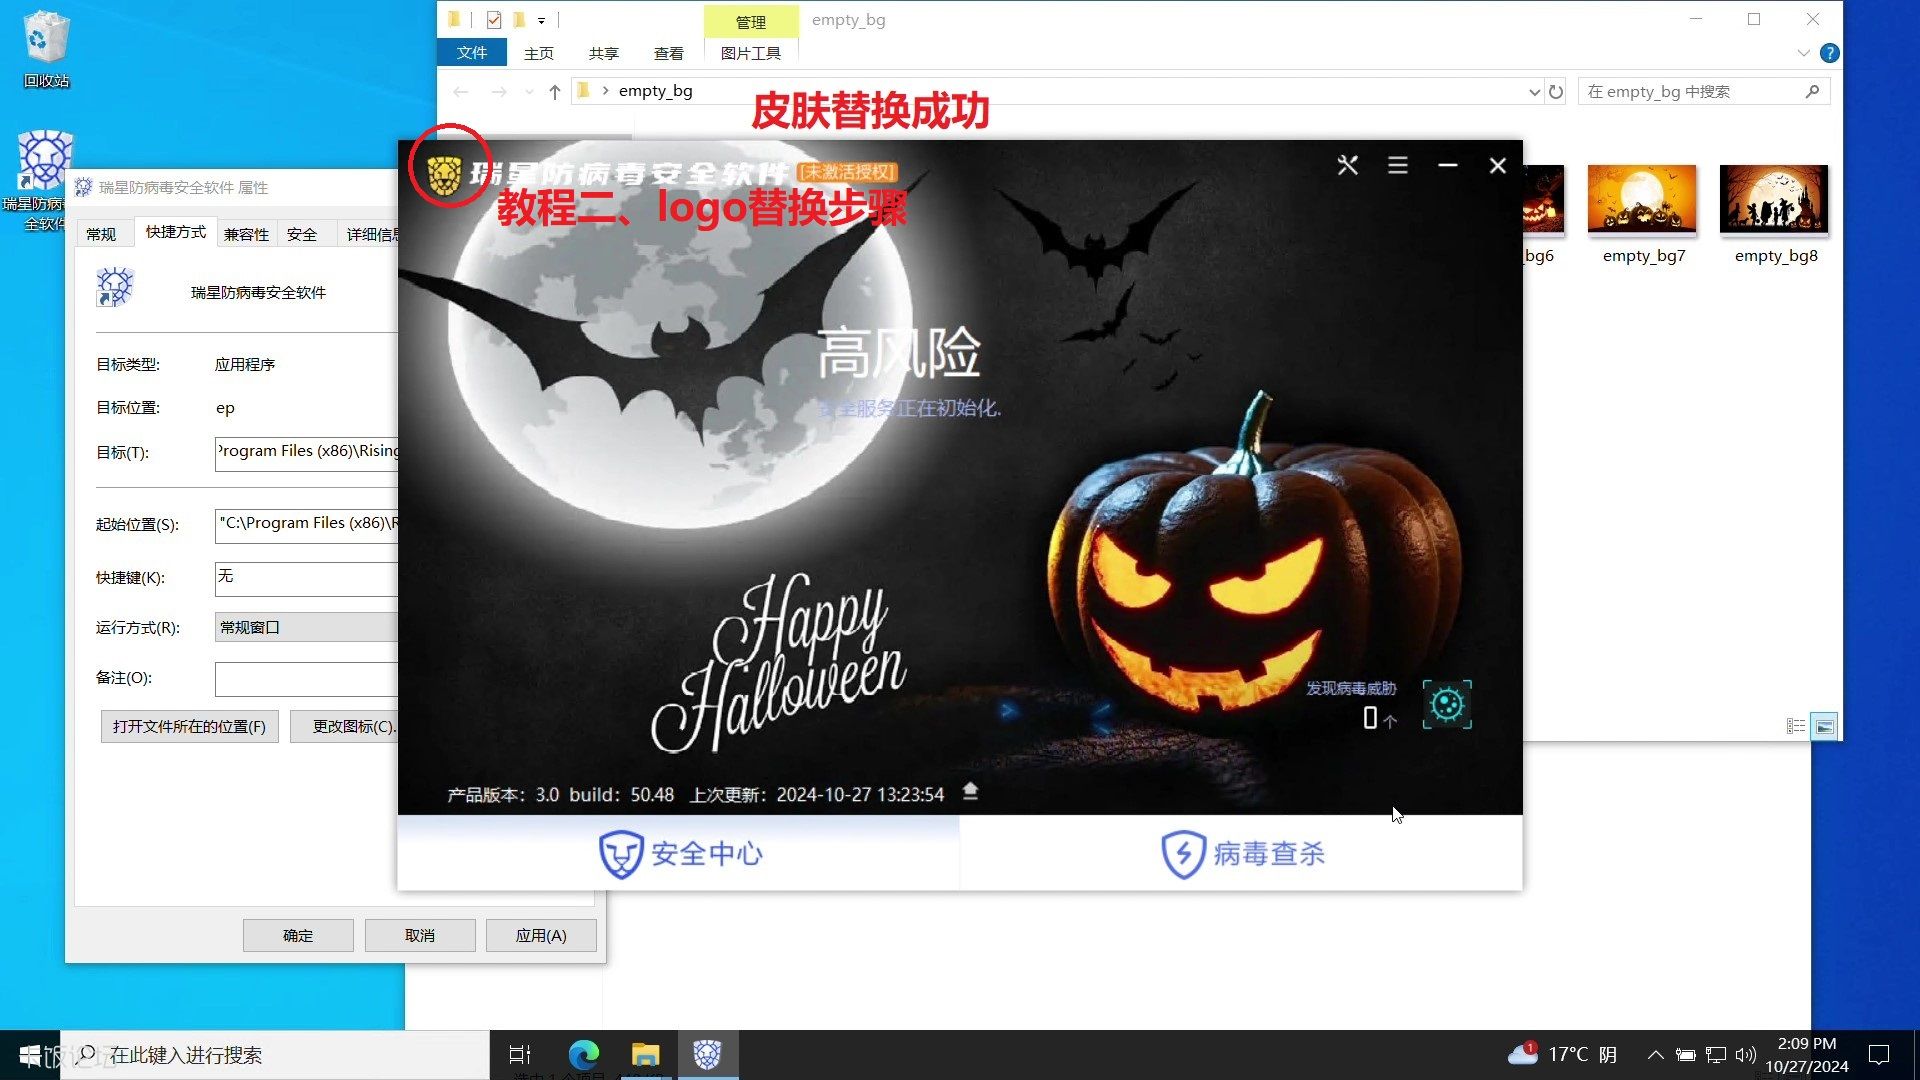The height and width of the screenshot is (1080, 1920).
Task: Click the Change Icon button
Action: (x=345, y=726)
